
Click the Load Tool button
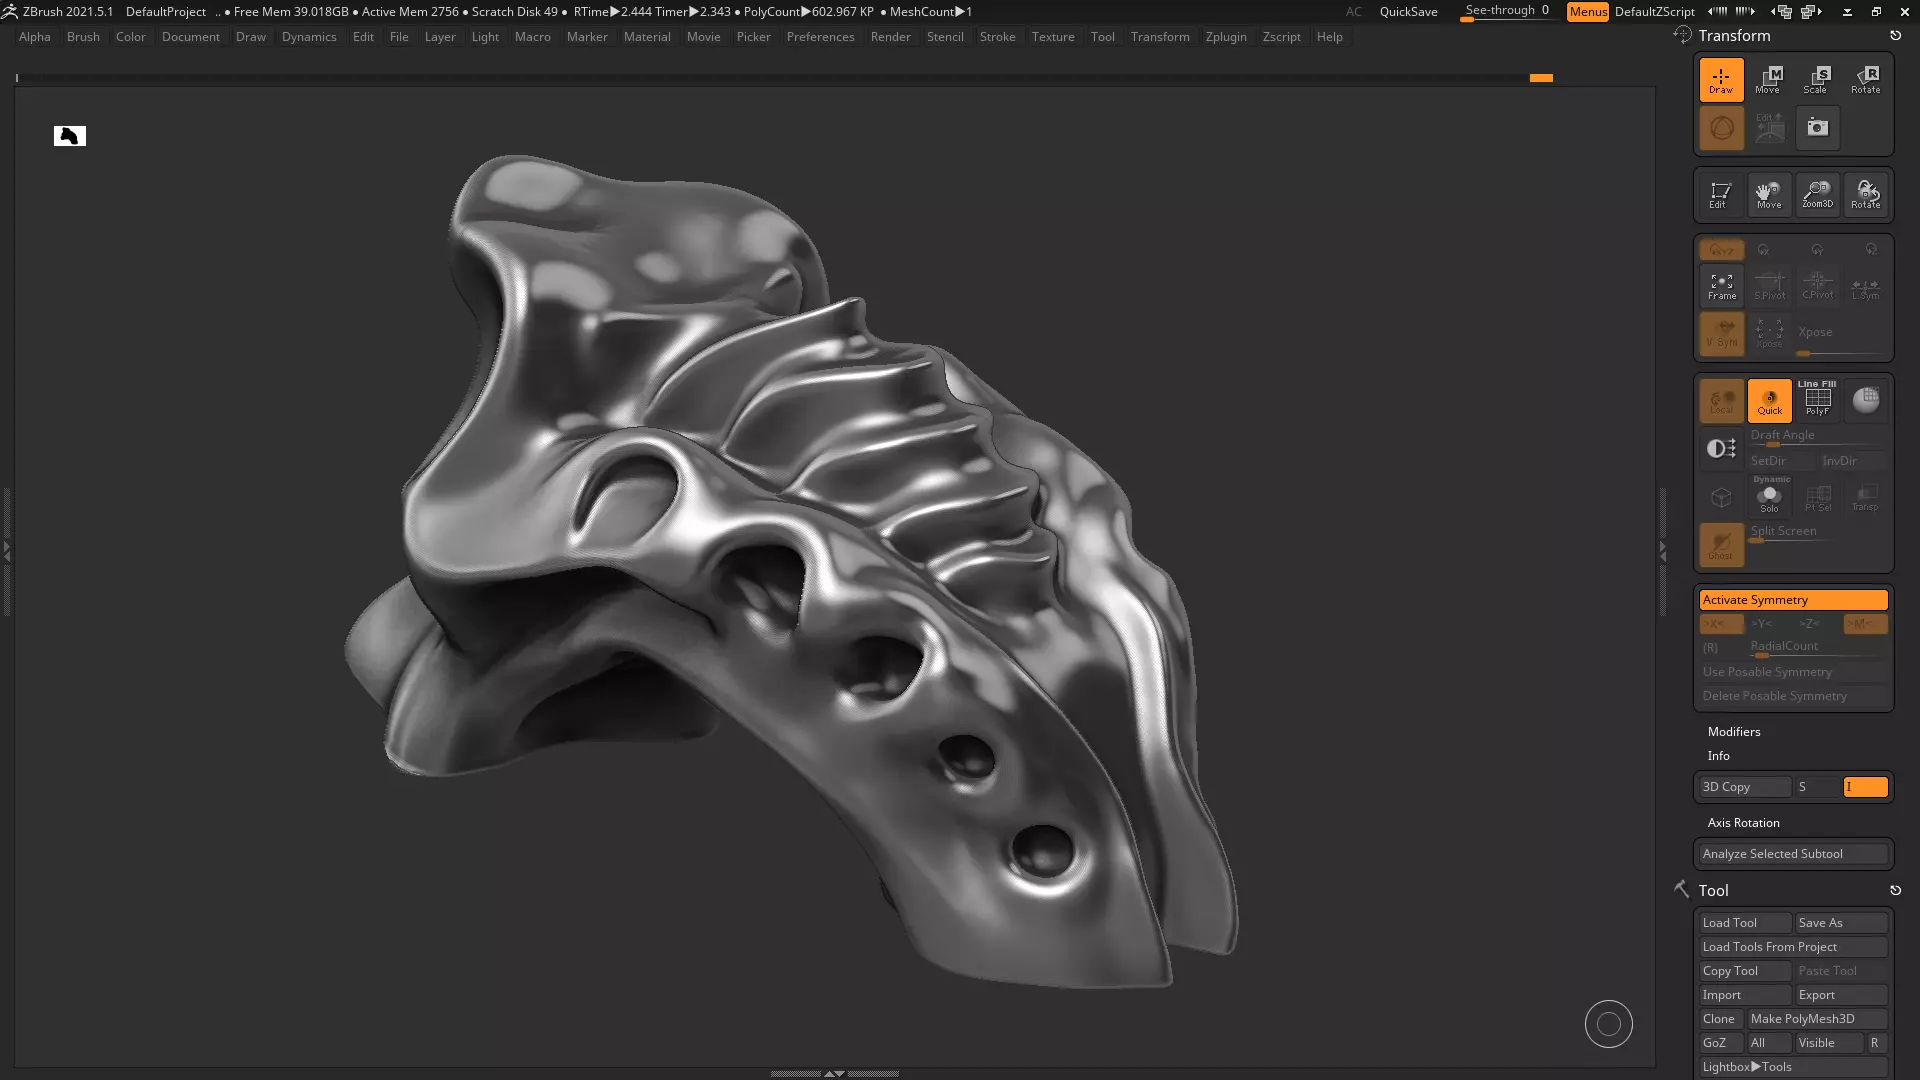1745,923
